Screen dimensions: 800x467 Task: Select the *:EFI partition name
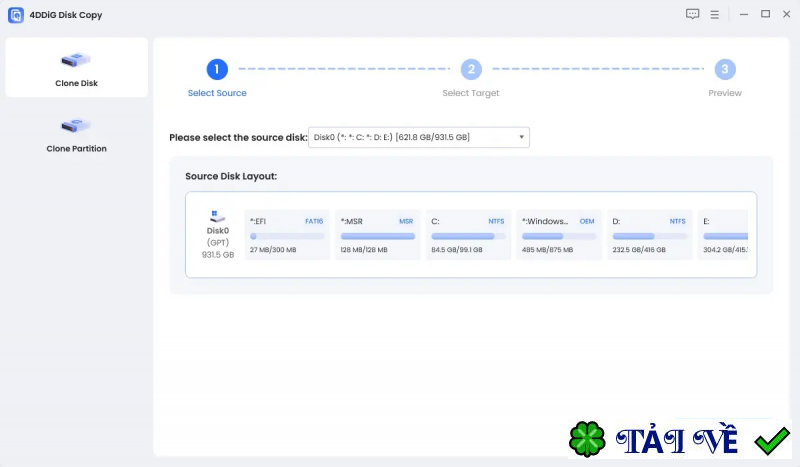258,221
